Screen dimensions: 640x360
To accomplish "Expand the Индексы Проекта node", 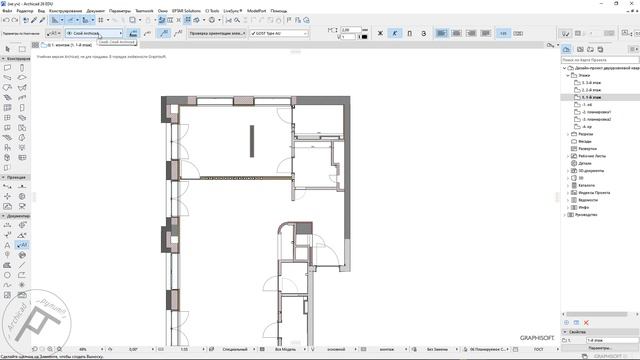I will click(x=567, y=193).
